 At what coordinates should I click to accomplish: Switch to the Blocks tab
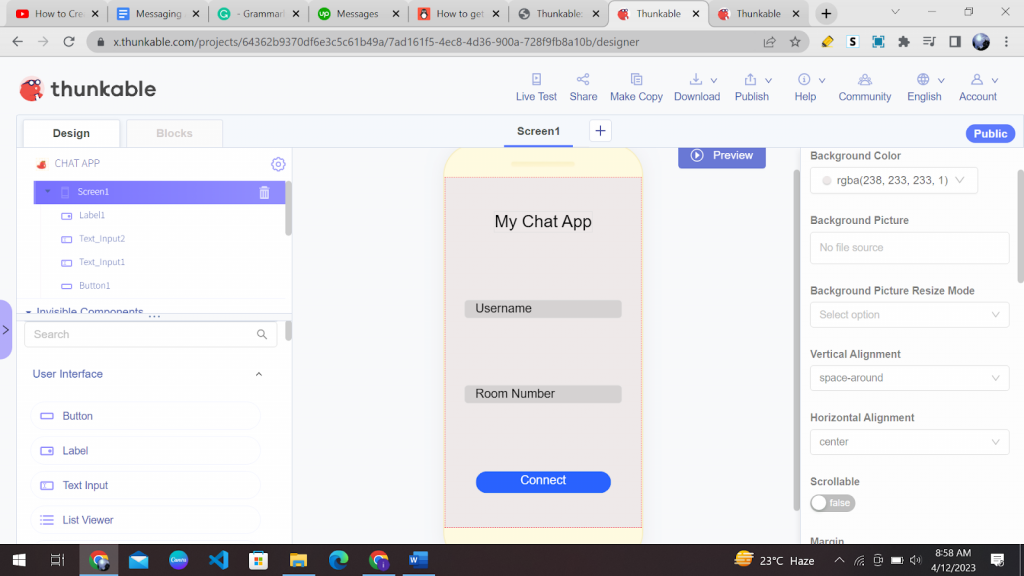click(174, 133)
